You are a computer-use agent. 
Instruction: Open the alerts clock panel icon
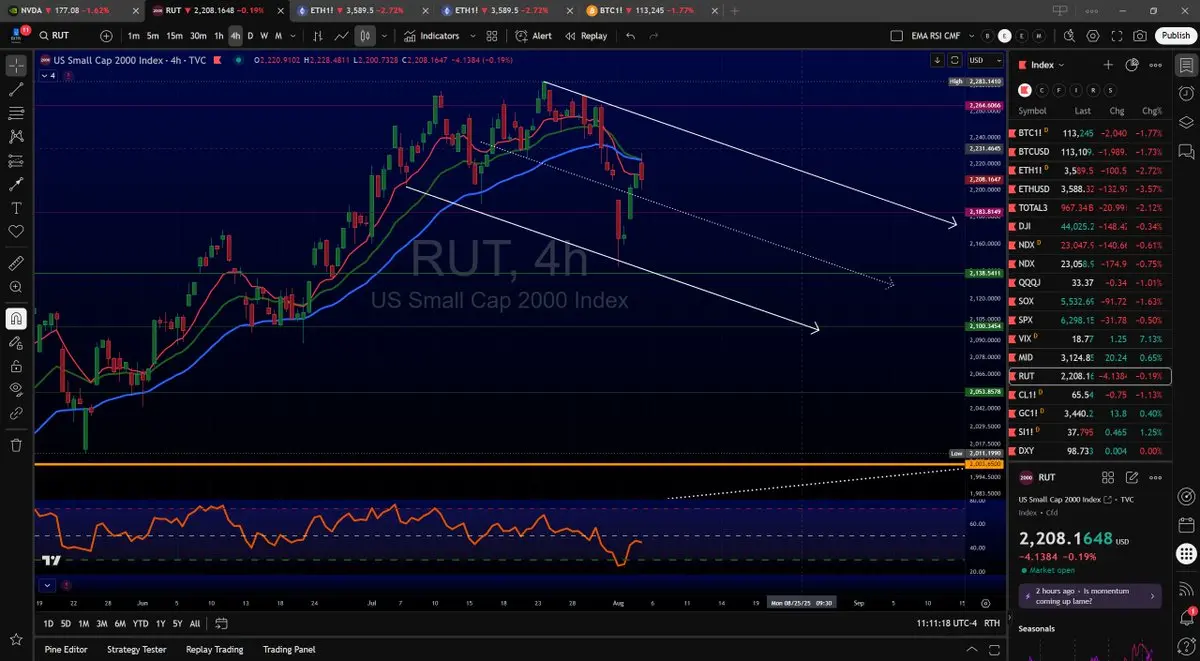pyautogui.click(x=1186, y=93)
